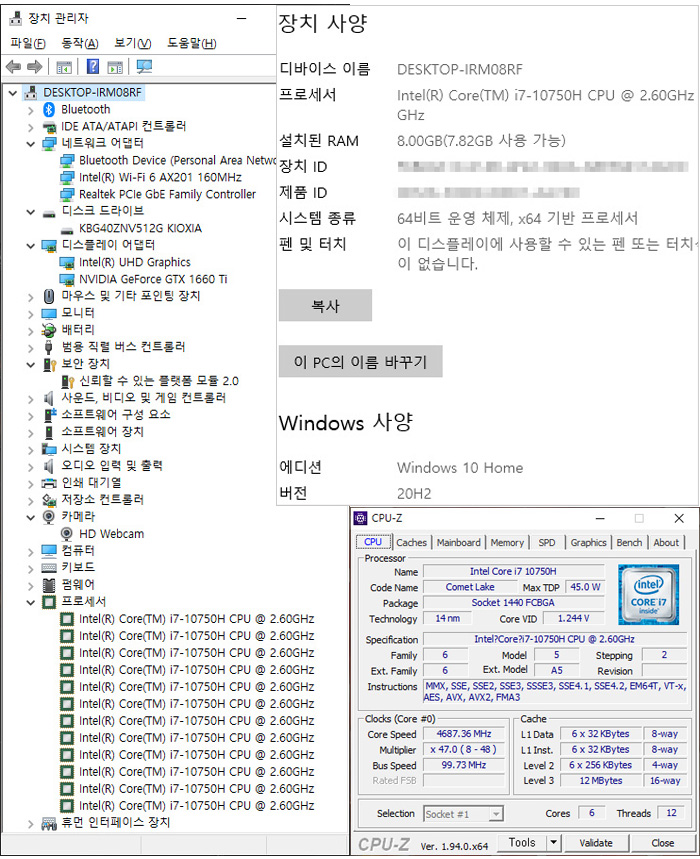Click the 배터리 category icon
Screen dimensions: 700x859
[x=49, y=330]
